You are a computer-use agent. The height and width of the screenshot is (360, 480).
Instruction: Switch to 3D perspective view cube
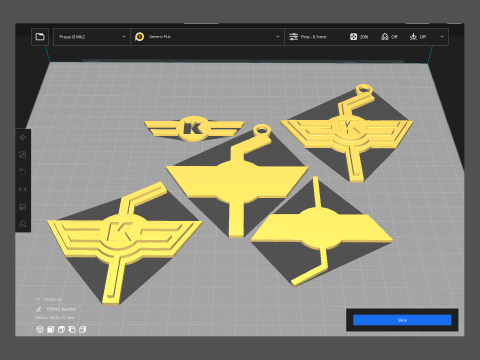[40, 329]
